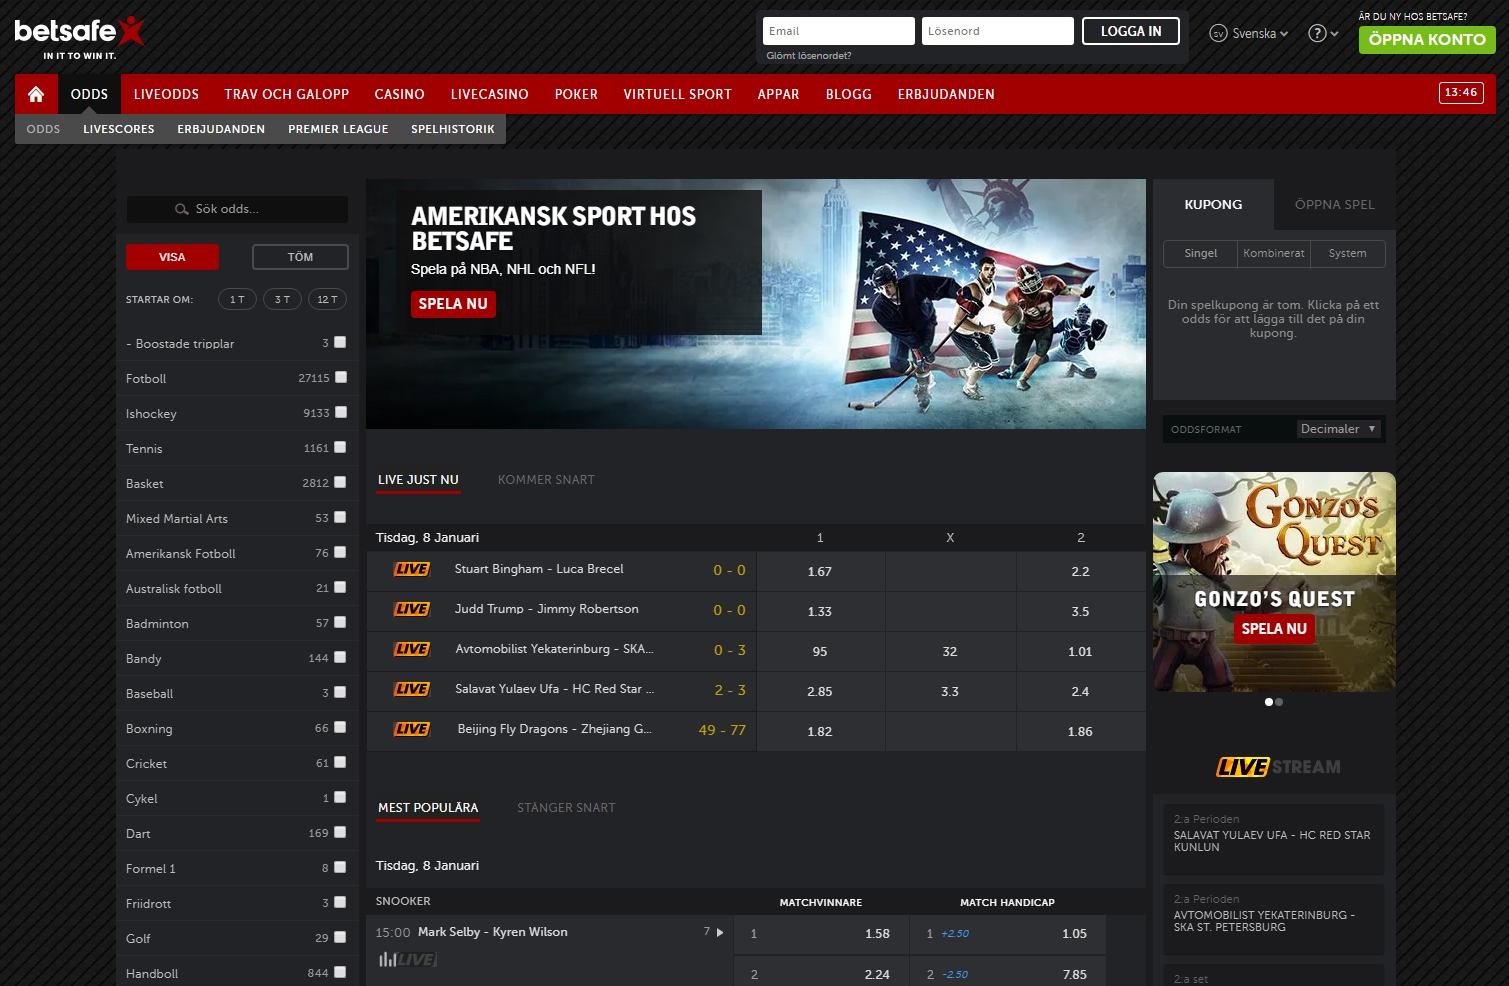The width and height of the screenshot is (1509, 986).
Task: Click SPELA NU on the American sports banner
Action: pyautogui.click(x=452, y=304)
